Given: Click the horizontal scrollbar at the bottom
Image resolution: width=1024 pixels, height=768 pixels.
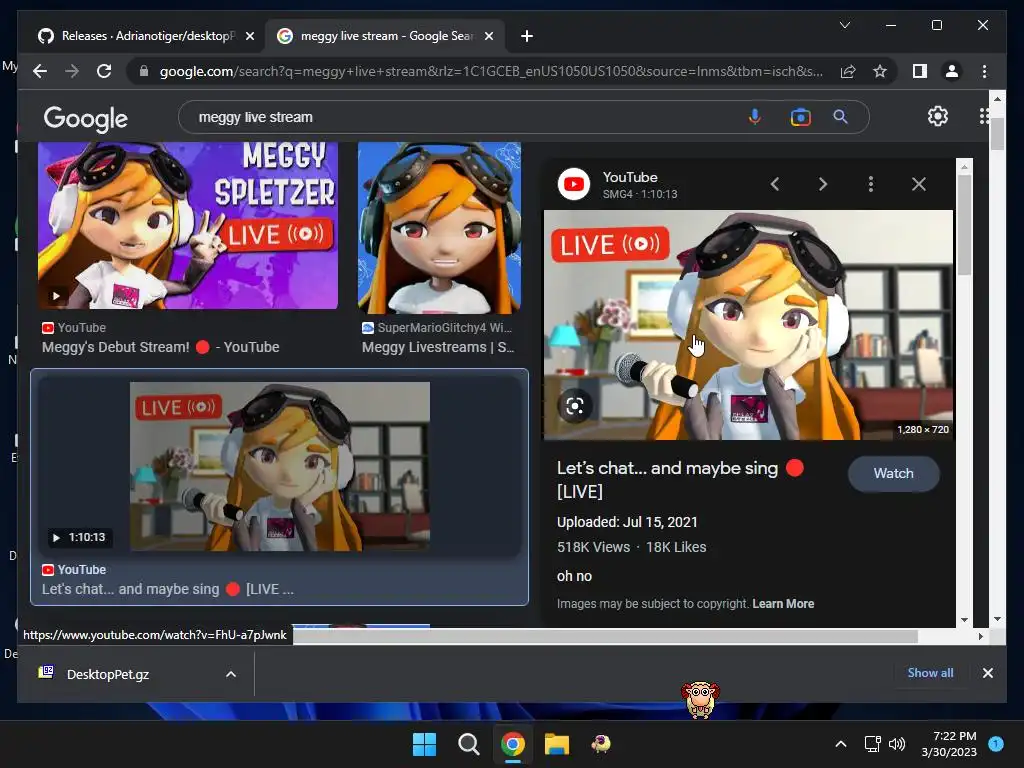Looking at the screenshot, I should [605, 636].
